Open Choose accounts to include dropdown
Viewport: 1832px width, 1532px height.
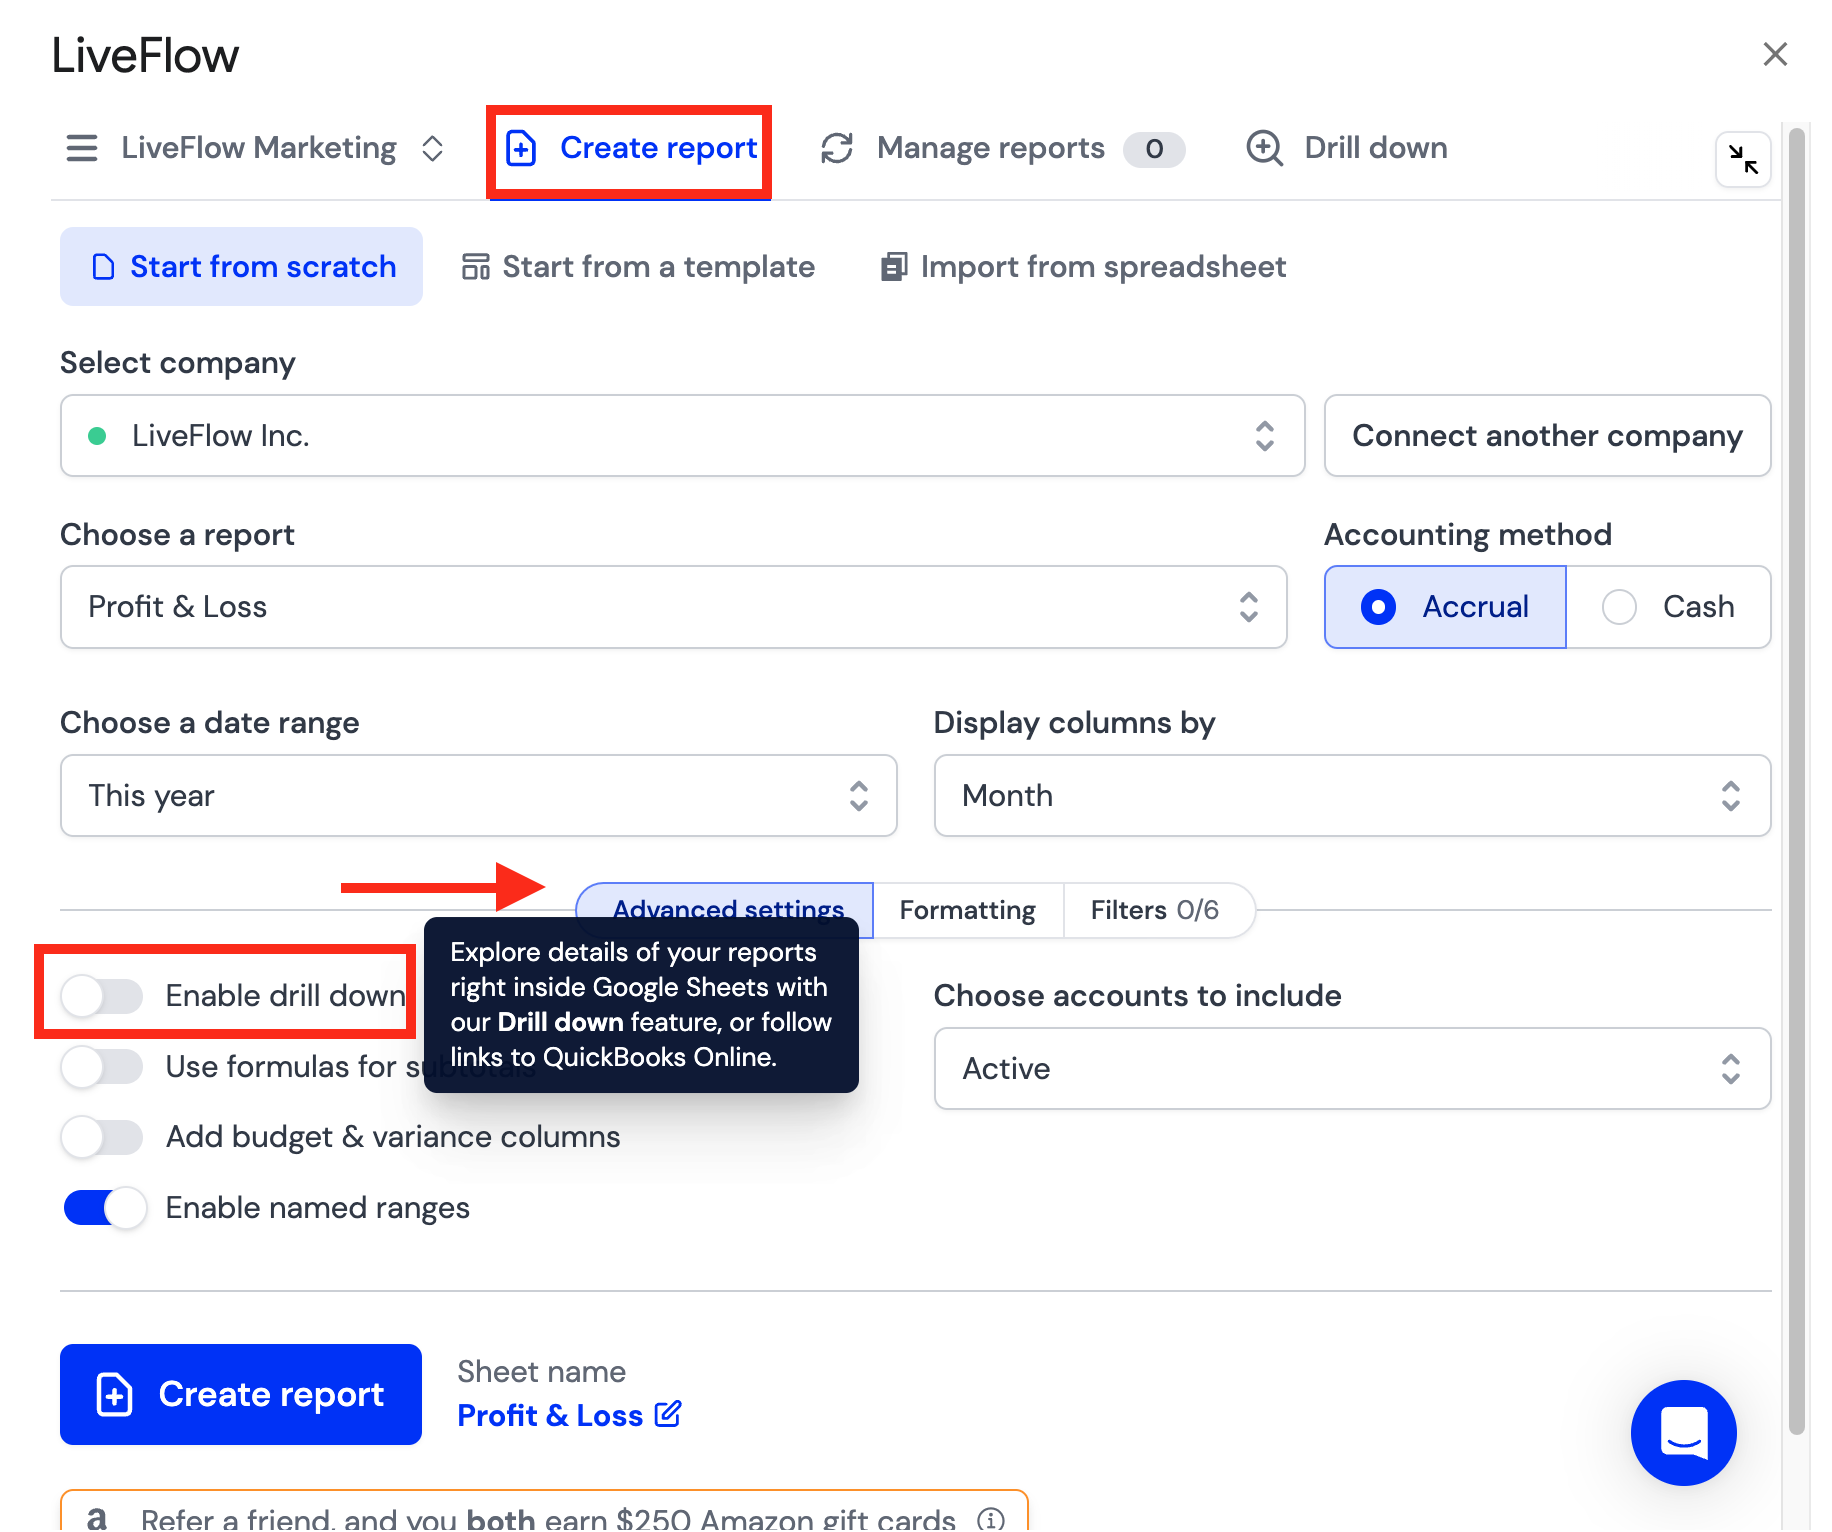point(1352,1069)
